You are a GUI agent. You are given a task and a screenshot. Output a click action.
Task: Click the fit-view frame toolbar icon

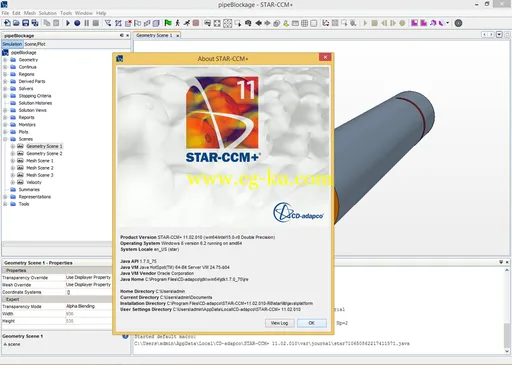click(x=217, y=23)
